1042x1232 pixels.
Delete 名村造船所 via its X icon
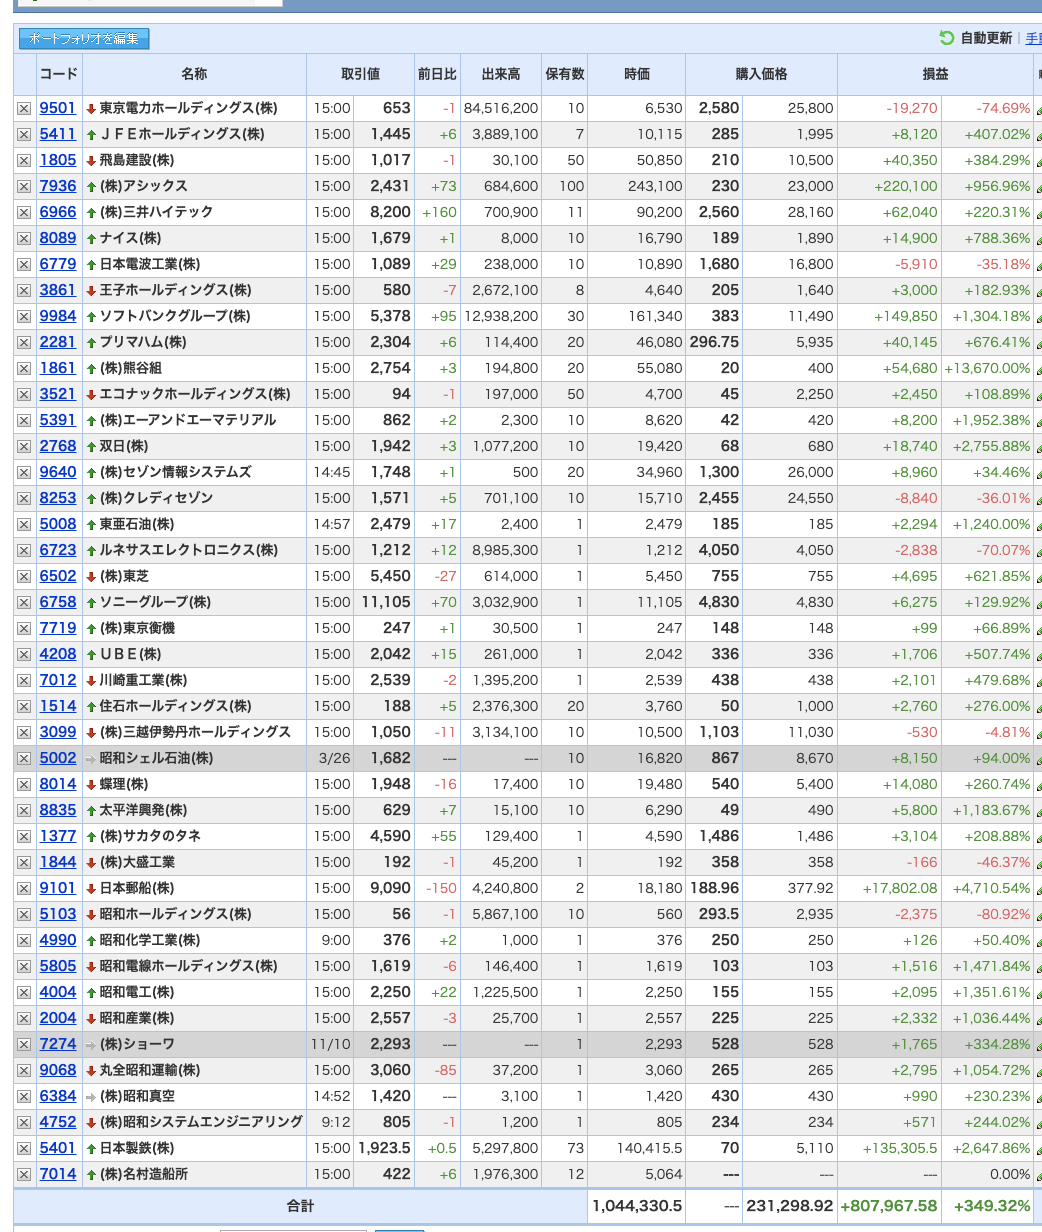24,1174
